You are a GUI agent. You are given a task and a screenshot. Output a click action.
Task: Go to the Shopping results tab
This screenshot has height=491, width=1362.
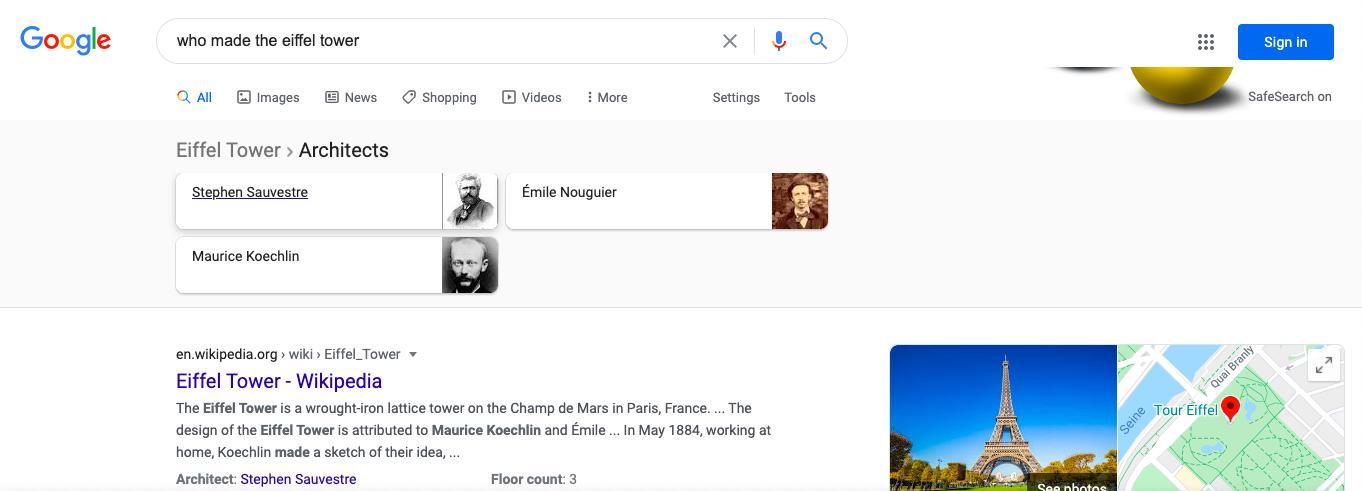pos(439,97)
